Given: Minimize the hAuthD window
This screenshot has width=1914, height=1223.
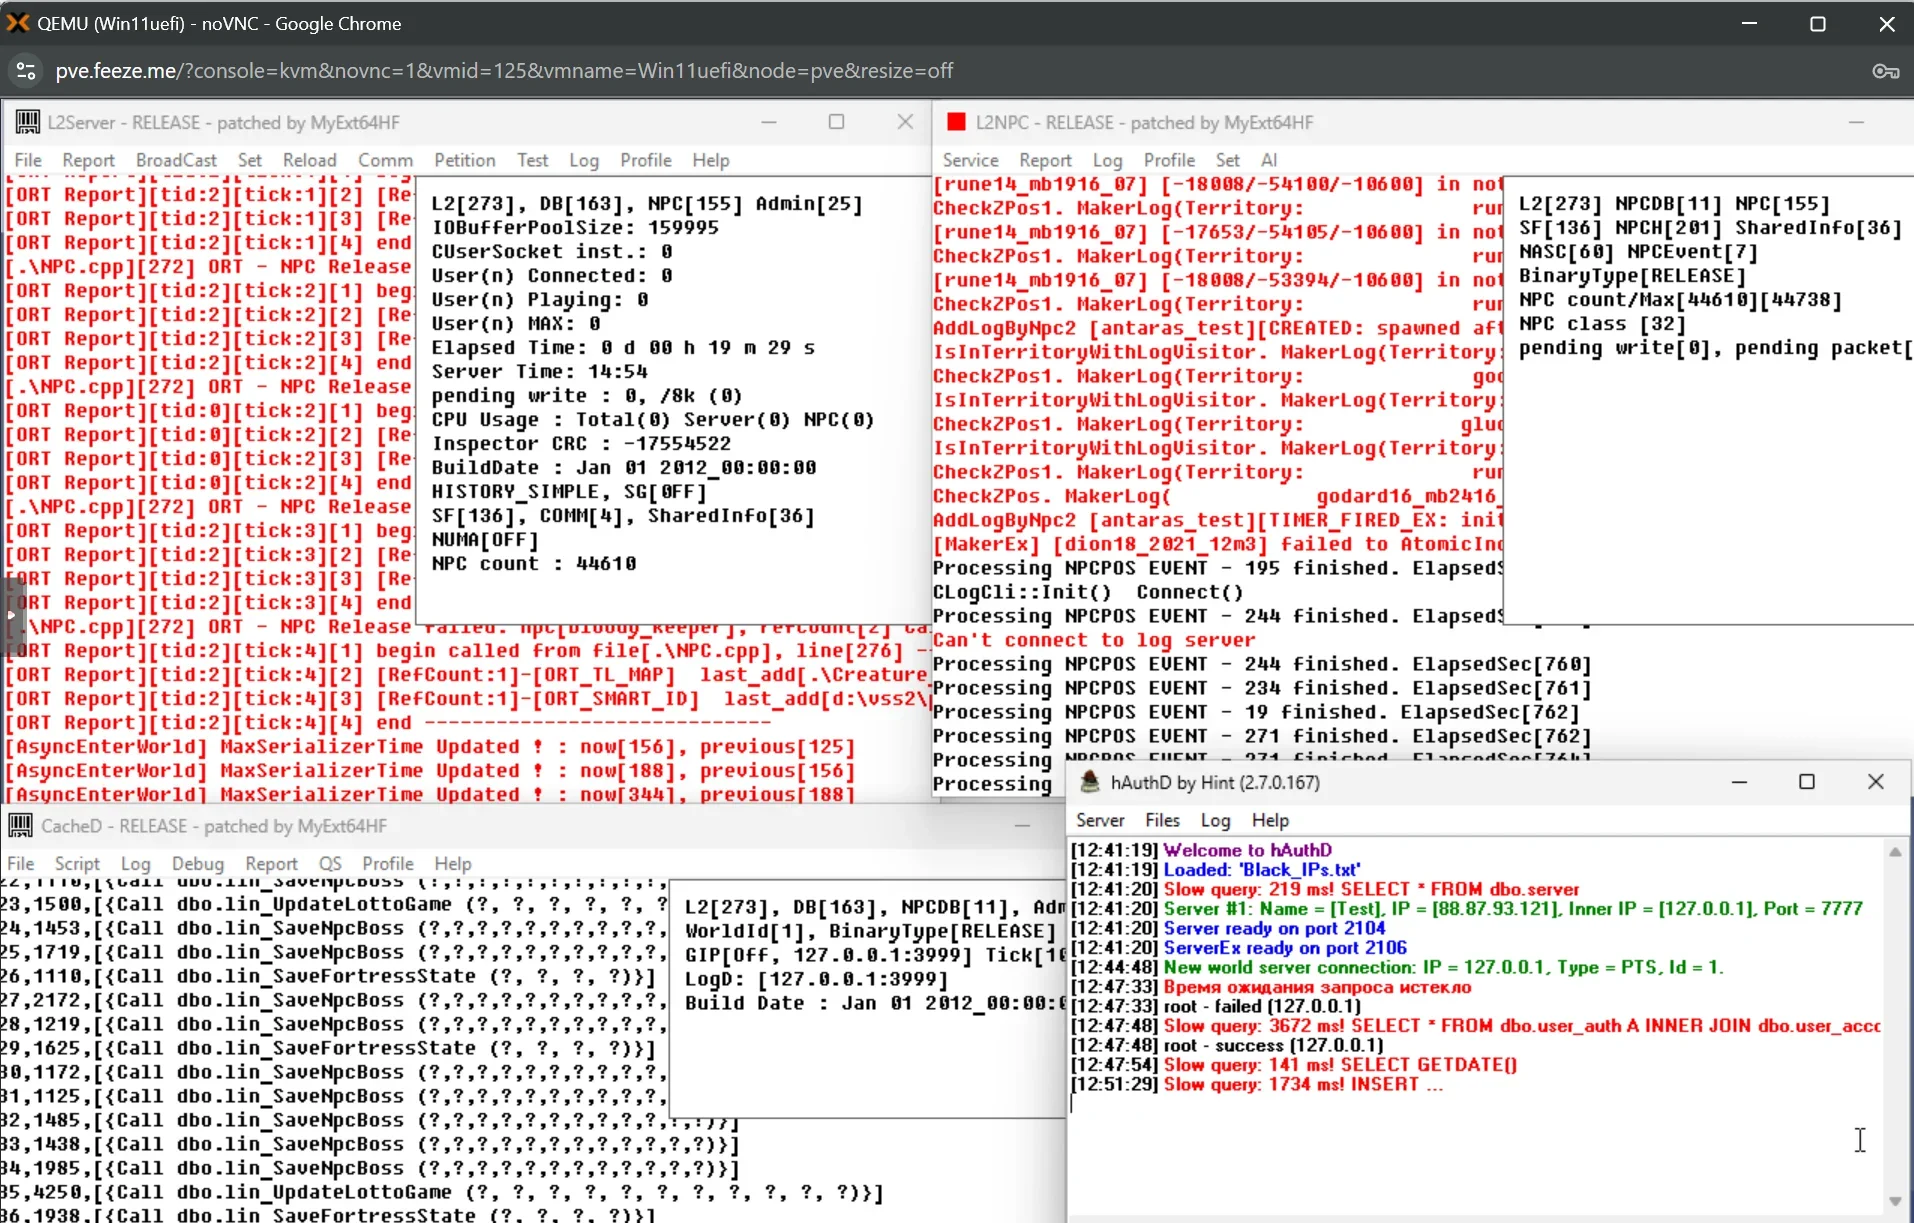Looking at the screenshot, I should click(x=1739, y=782).
